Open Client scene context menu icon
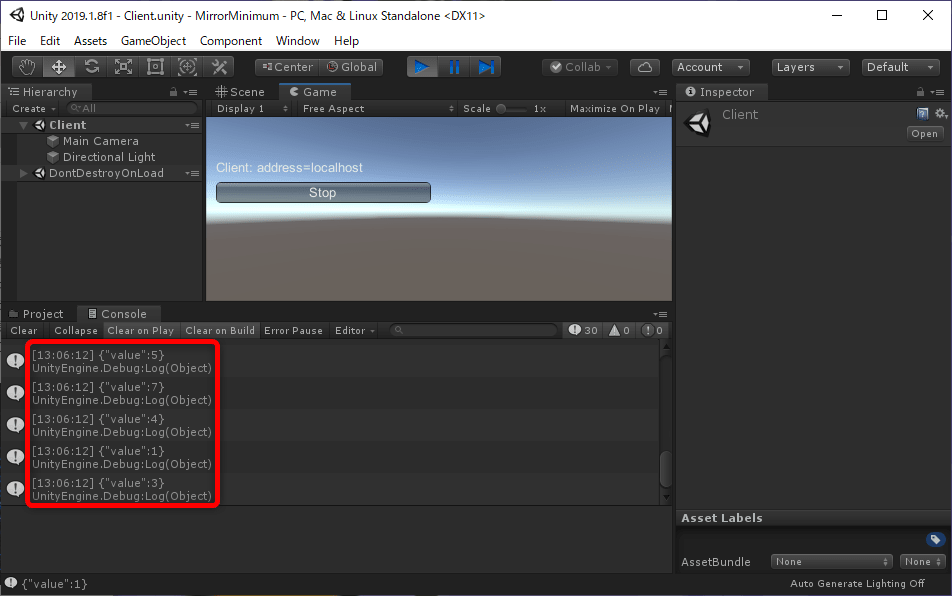Image resolution: width=952 pixels, height=596 pixels. pos(192,125)
